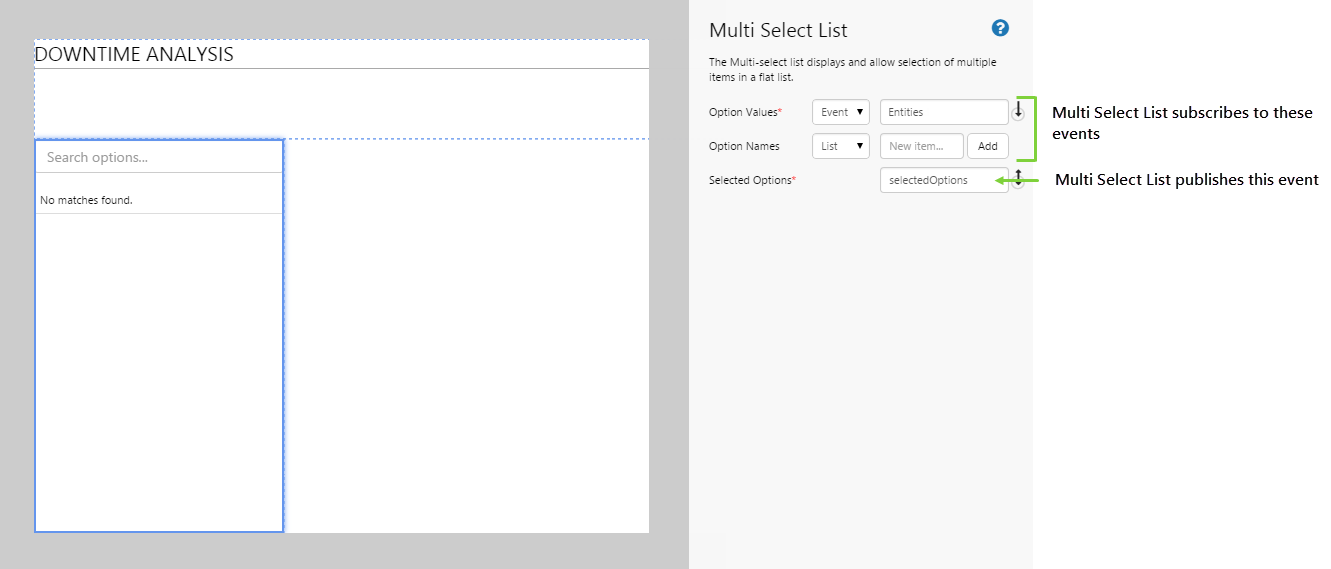Click the Search options box
This screenshot has height=569, width=1331.
point(159,158)
